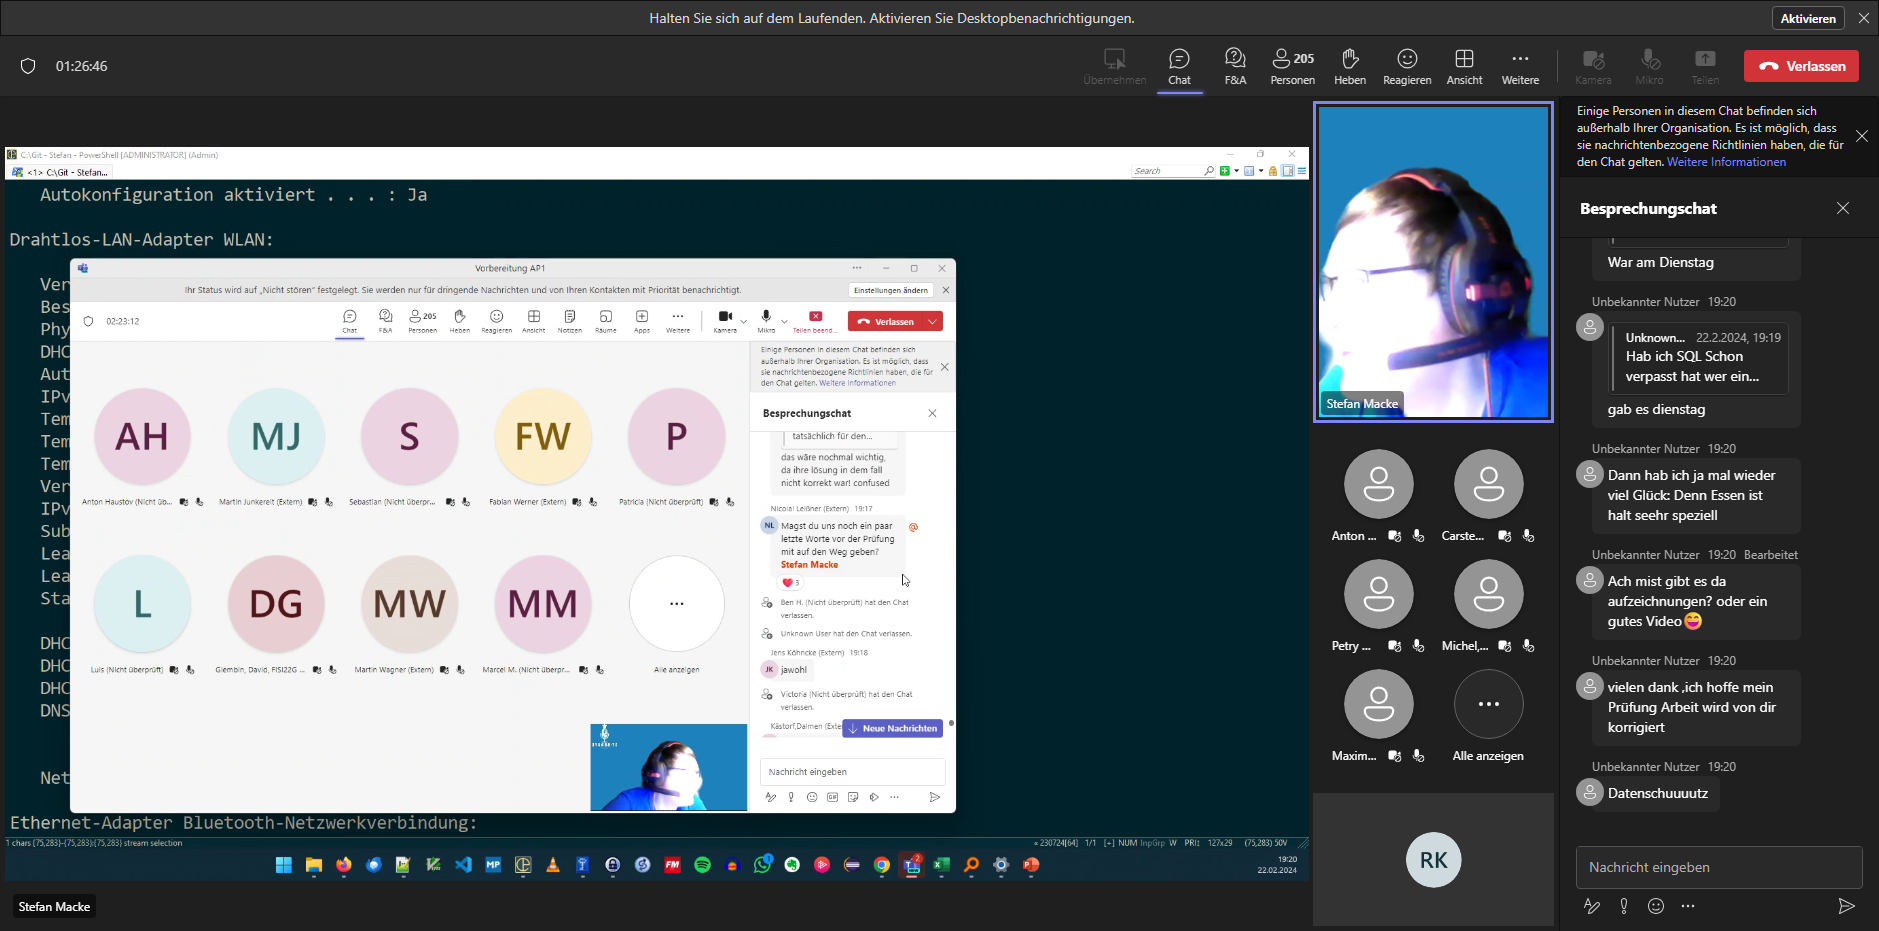Click Verlassen to leave the meeting
The image size is (1879, 931).
coord(1801,66)
